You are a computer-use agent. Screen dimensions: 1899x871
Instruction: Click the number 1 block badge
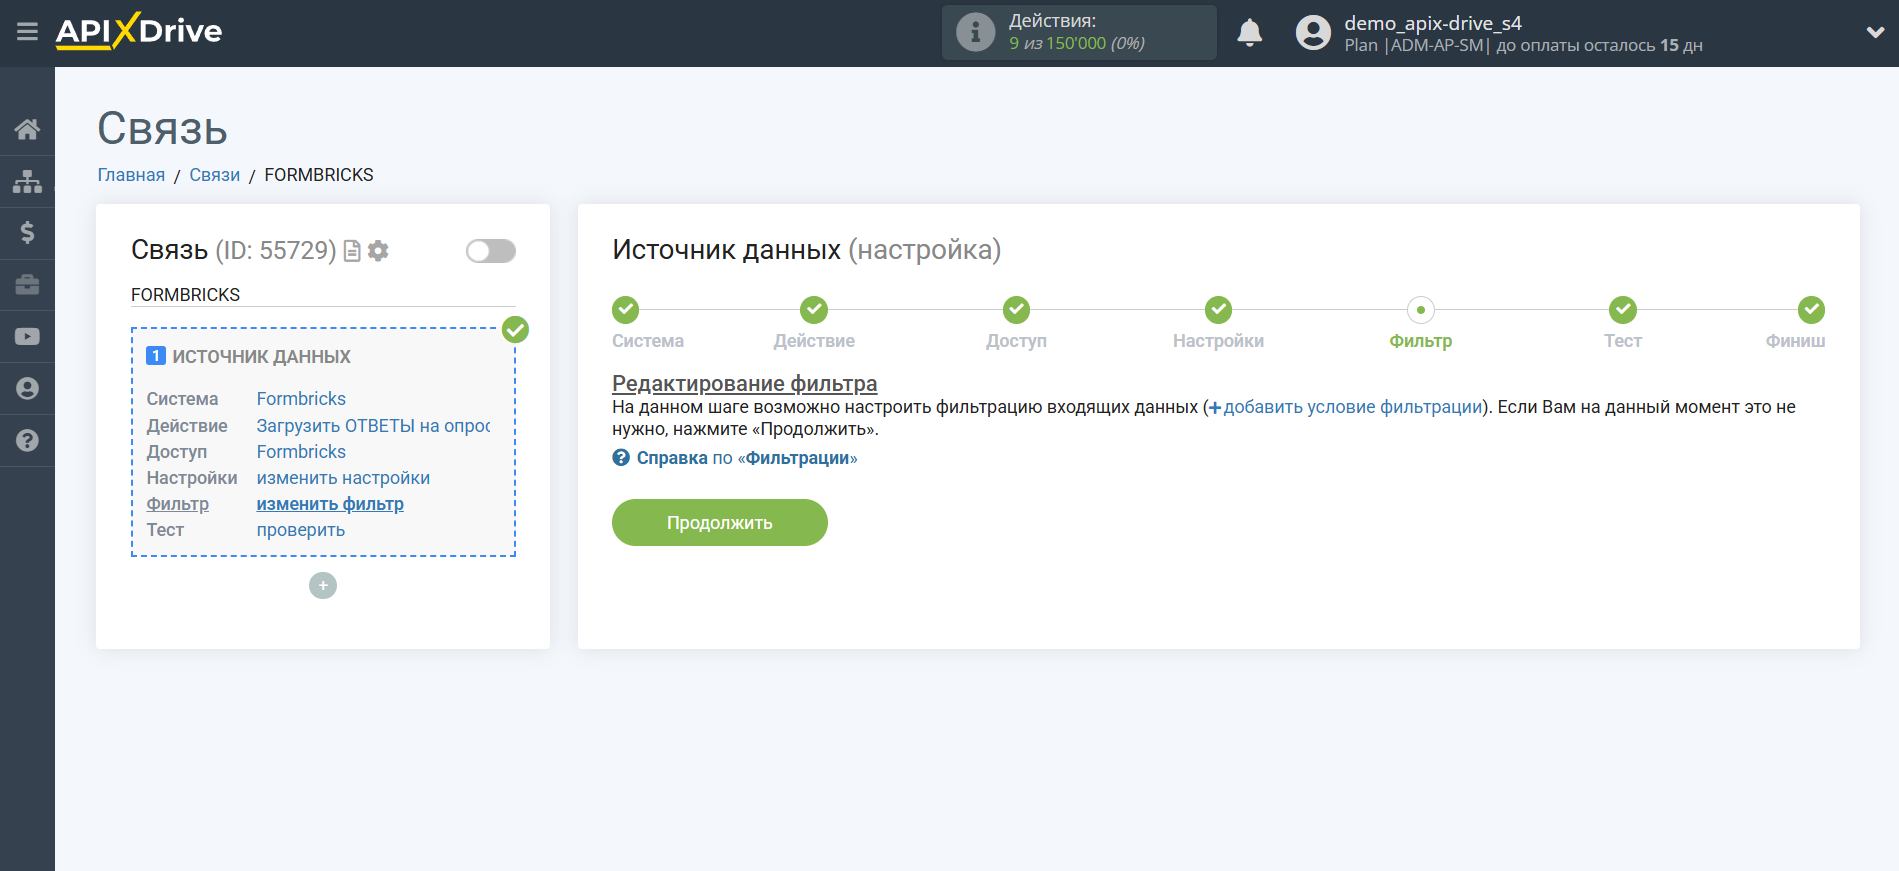click(156, 356)
